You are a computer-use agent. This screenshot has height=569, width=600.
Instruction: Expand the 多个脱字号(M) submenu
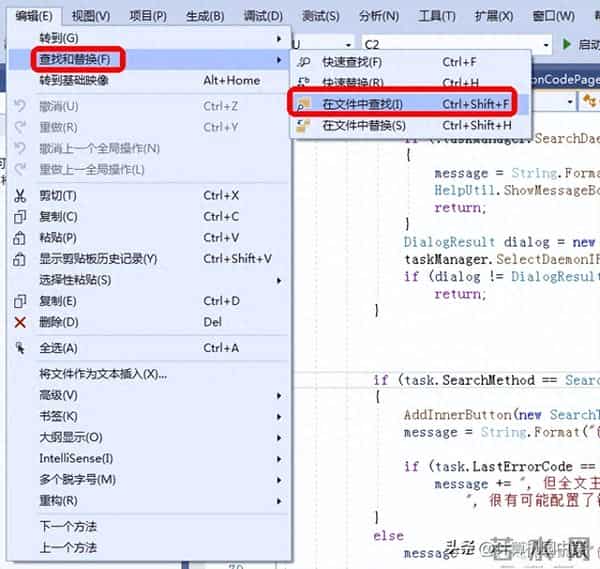[x=149, y=479]
